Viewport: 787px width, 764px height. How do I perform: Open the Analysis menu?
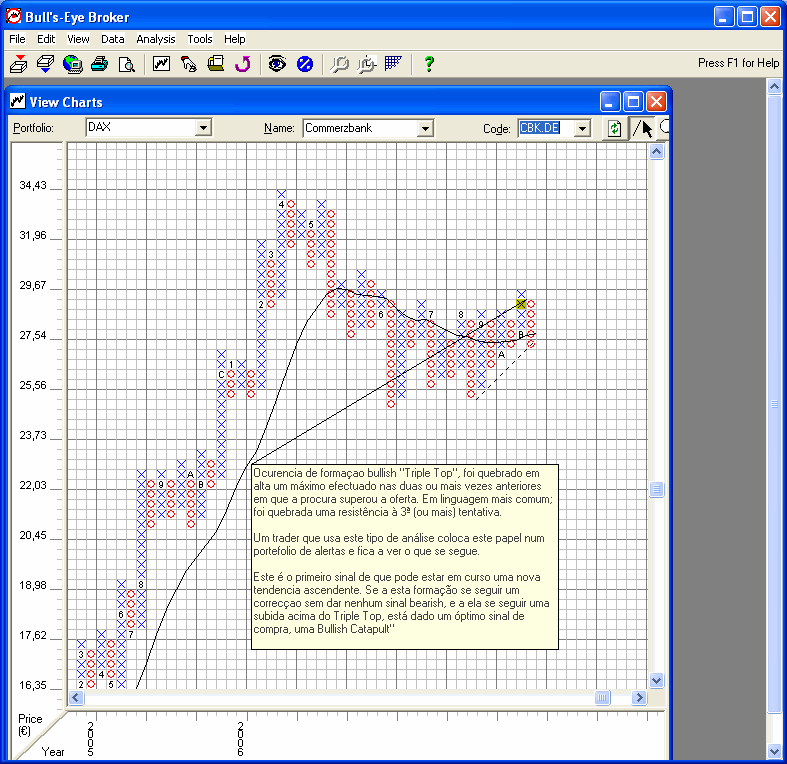156,39
